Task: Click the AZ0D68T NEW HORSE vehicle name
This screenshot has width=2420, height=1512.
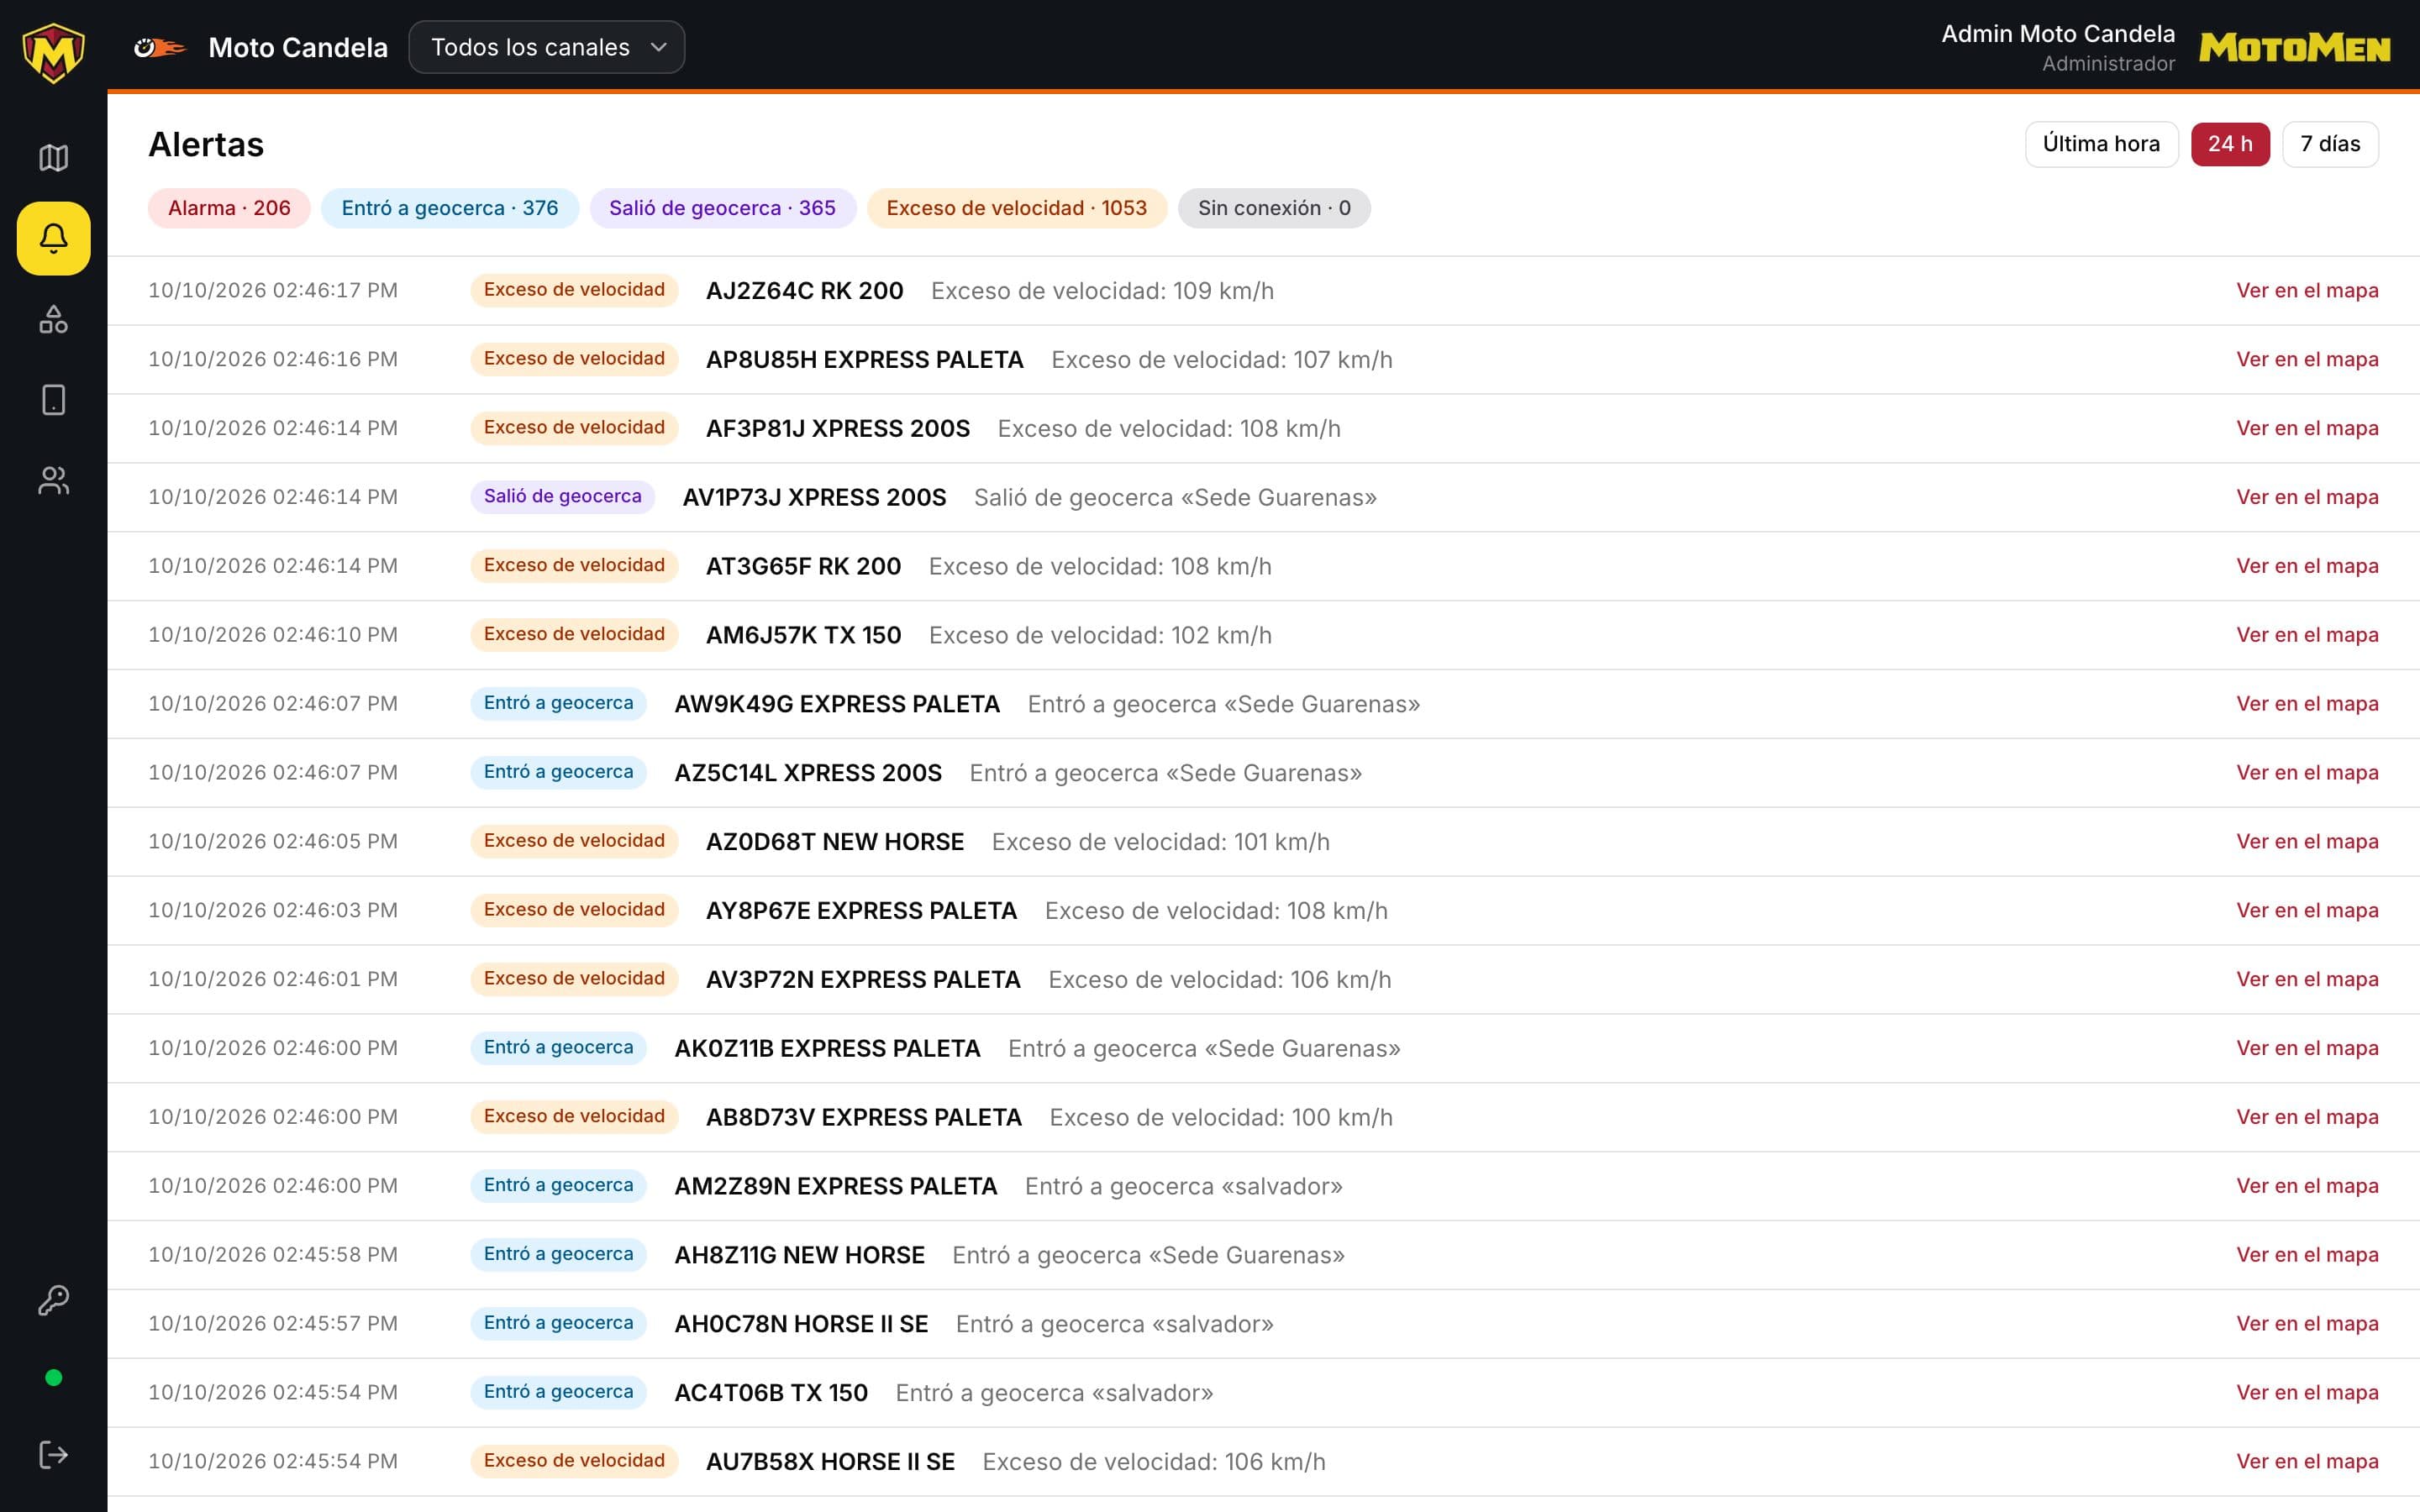Action: point(835,842)
